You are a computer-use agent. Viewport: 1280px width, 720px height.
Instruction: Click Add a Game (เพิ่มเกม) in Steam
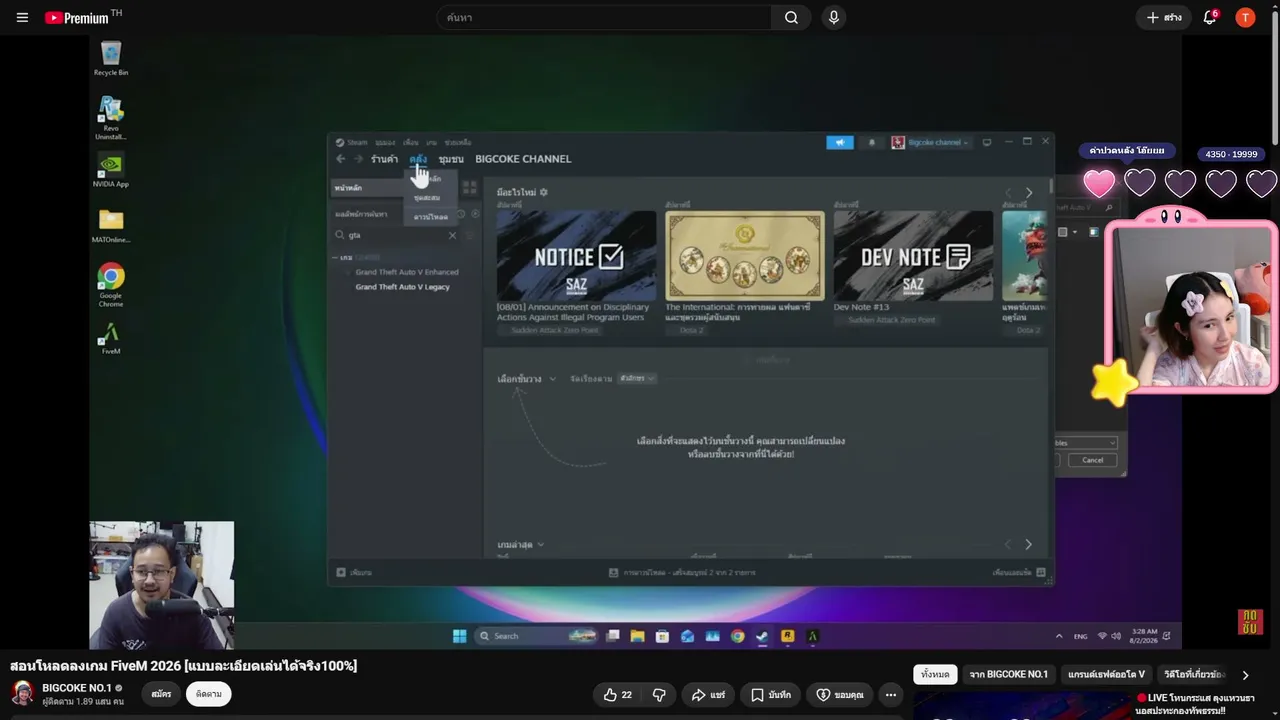pos(354,573)
